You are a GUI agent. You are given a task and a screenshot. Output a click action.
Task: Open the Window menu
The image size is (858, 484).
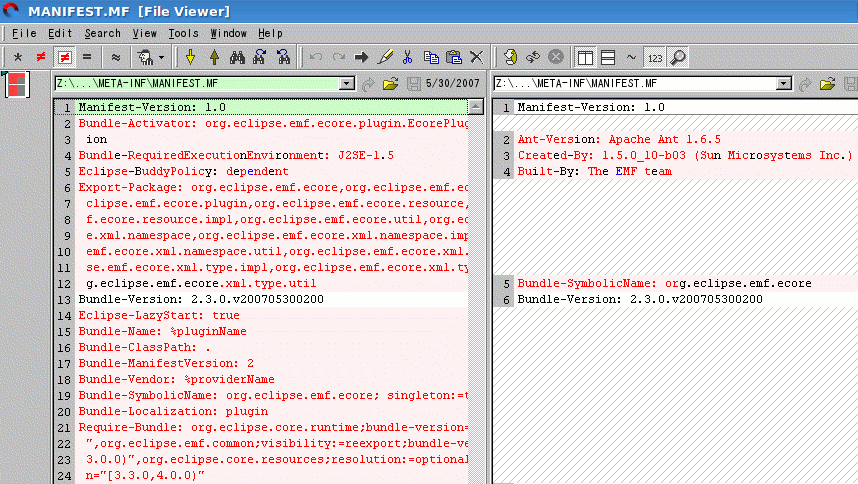click(228, 33)
